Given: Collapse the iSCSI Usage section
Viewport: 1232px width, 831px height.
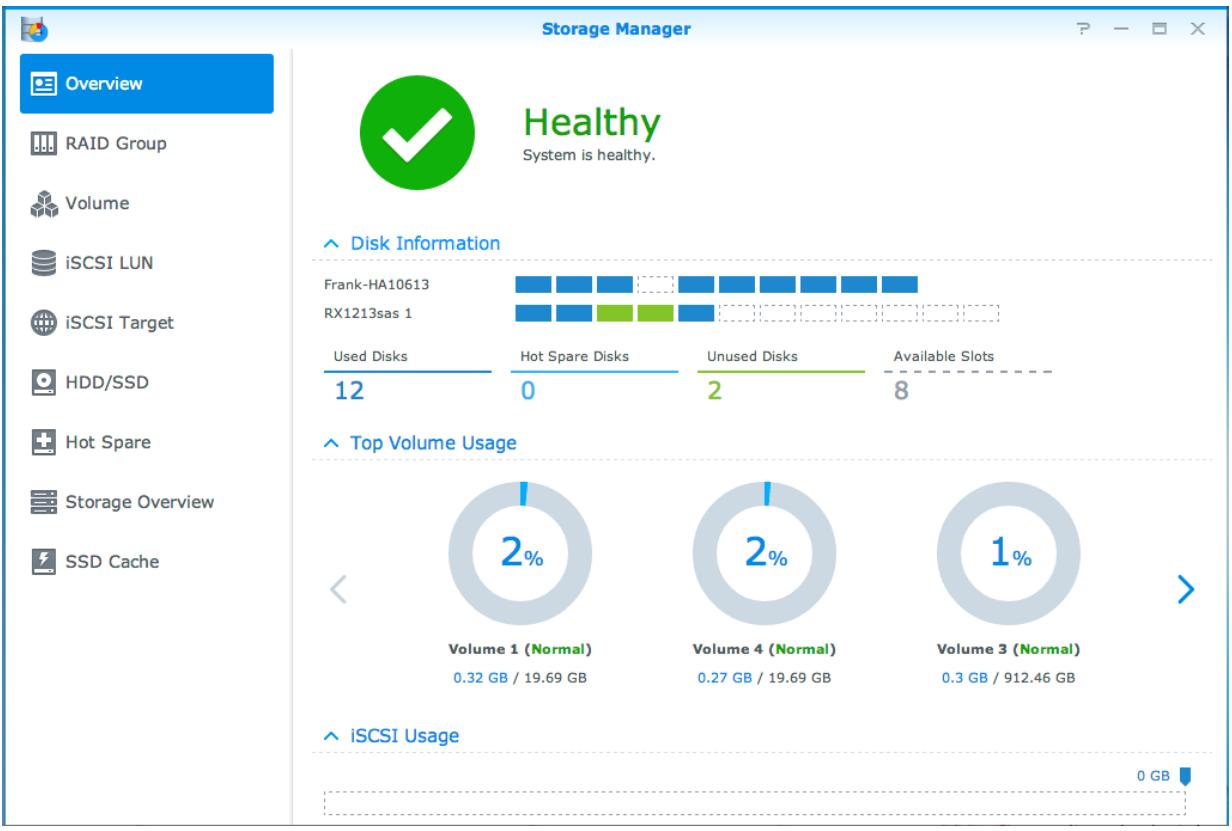Looking at the screenshot, I should pyautogui.click(x=333, y=737).
